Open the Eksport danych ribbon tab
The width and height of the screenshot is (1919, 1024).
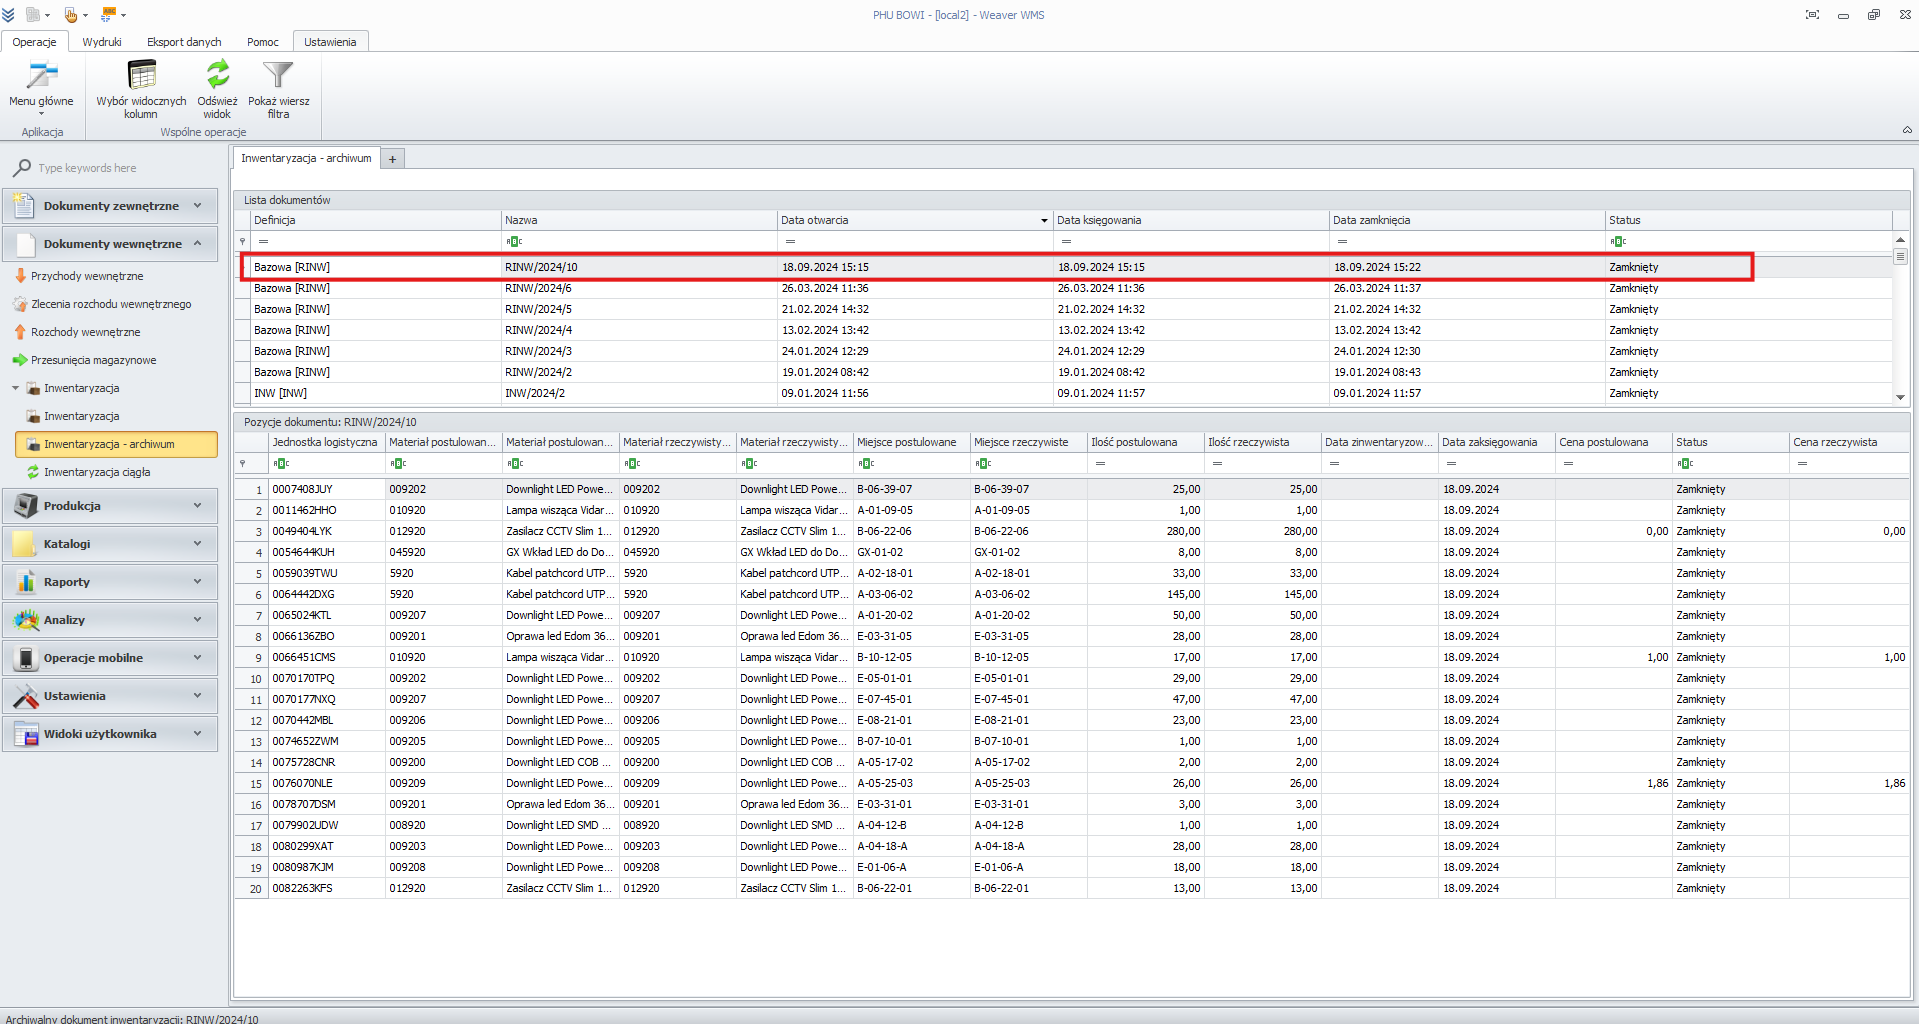coord(184,42)
